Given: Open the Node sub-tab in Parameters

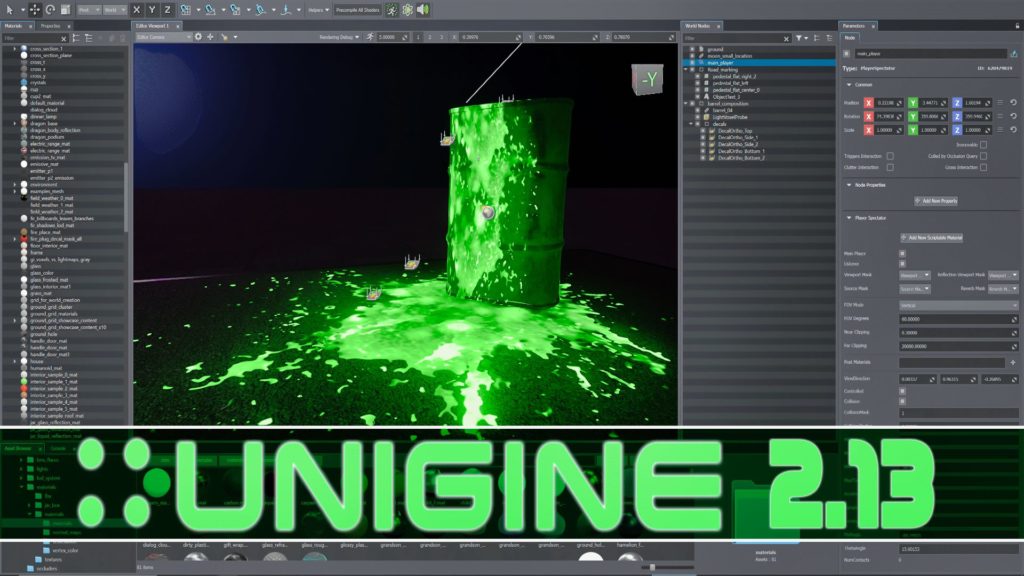Looking at the screenshot, I should click(x=850, y=38).
